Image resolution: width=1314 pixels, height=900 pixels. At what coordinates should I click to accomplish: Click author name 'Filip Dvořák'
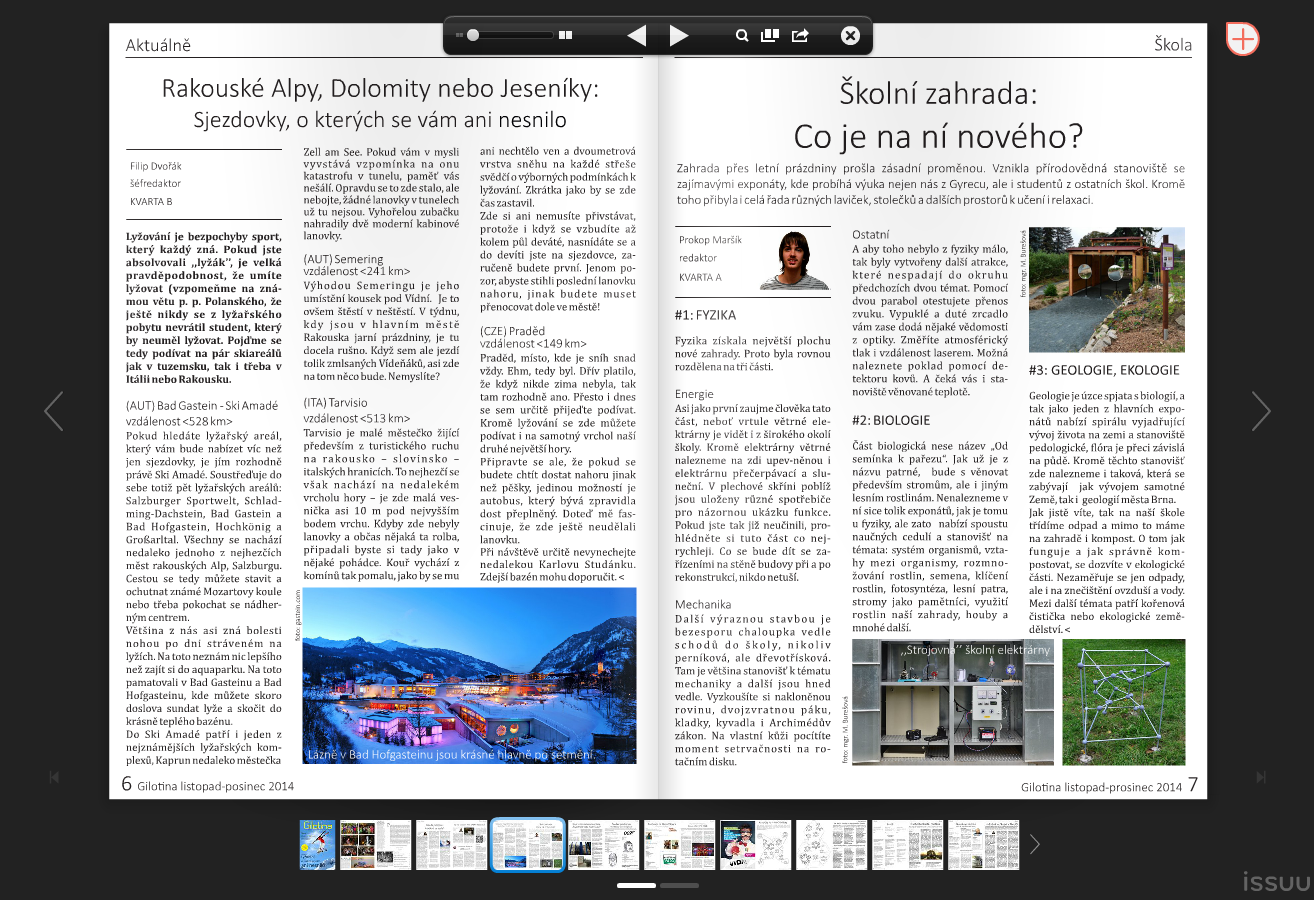click(156, 166)
